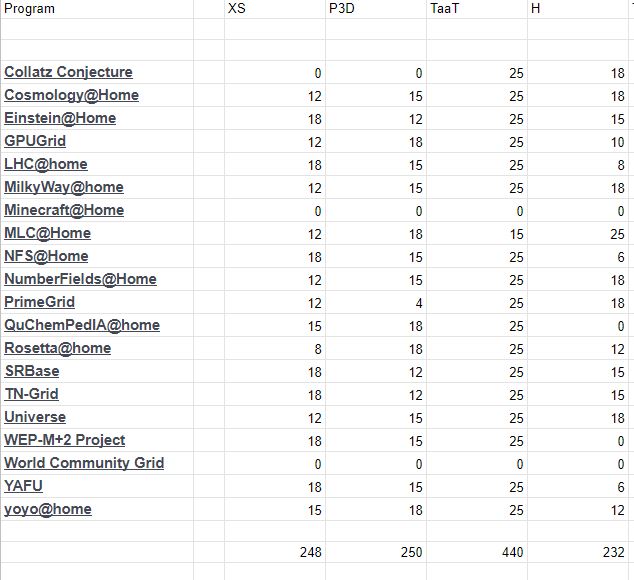Screen dimensions: 634x580
Task: Open the PrimeGrid link
Action: [x=39, y=302]
